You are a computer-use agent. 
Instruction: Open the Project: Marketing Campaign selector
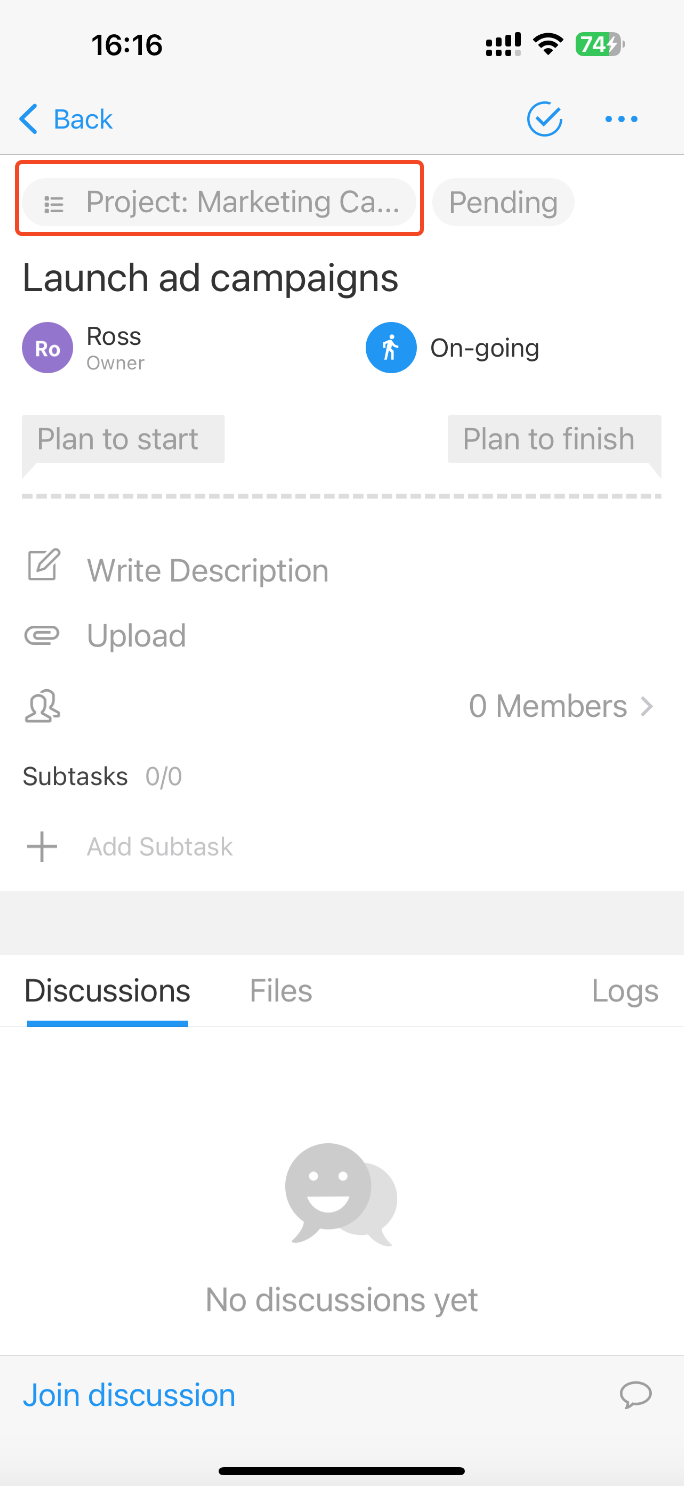[x=220, y=202]
